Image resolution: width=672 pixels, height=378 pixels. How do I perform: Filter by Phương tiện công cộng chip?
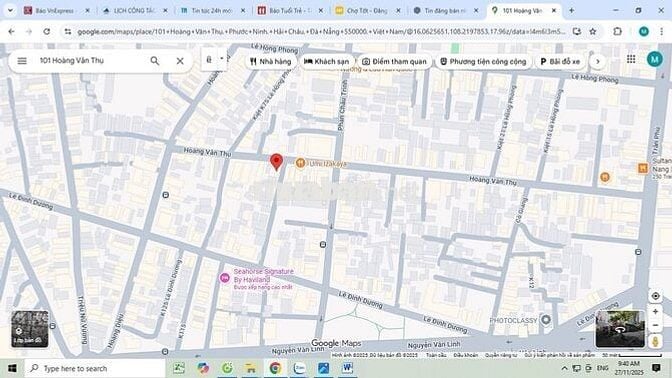tap(483, 61)
